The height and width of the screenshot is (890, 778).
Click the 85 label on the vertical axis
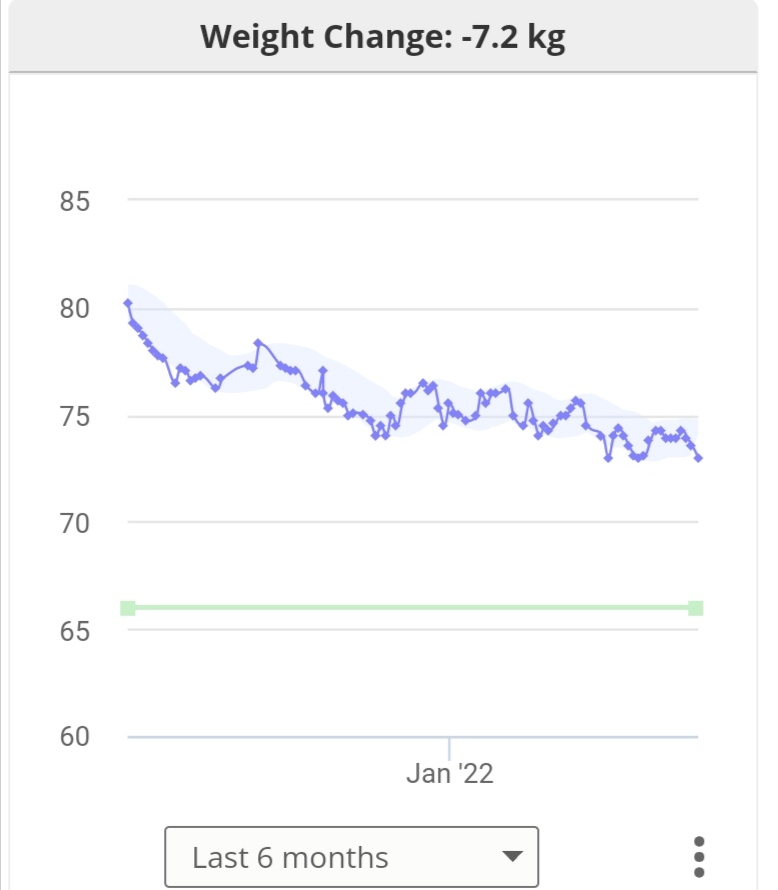74,201
